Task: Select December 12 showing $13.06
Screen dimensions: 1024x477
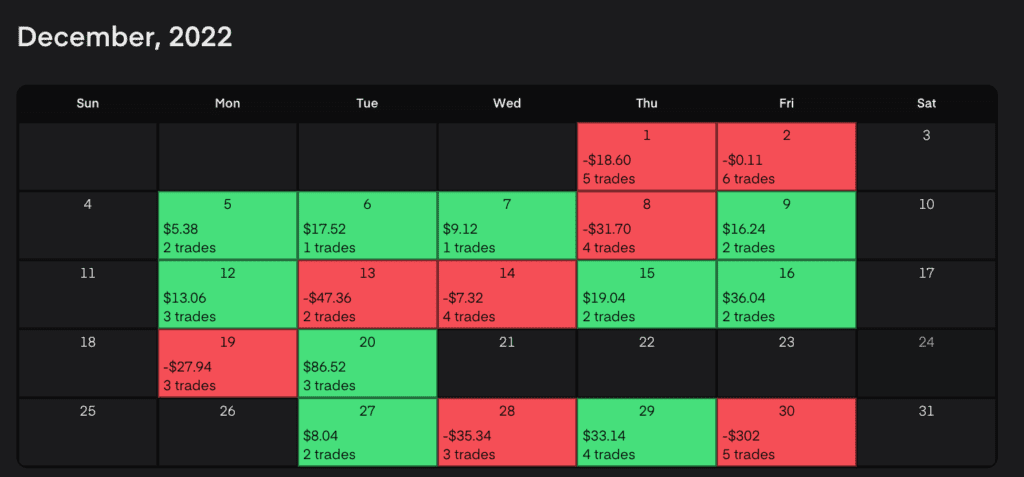Action: point(228,295)
